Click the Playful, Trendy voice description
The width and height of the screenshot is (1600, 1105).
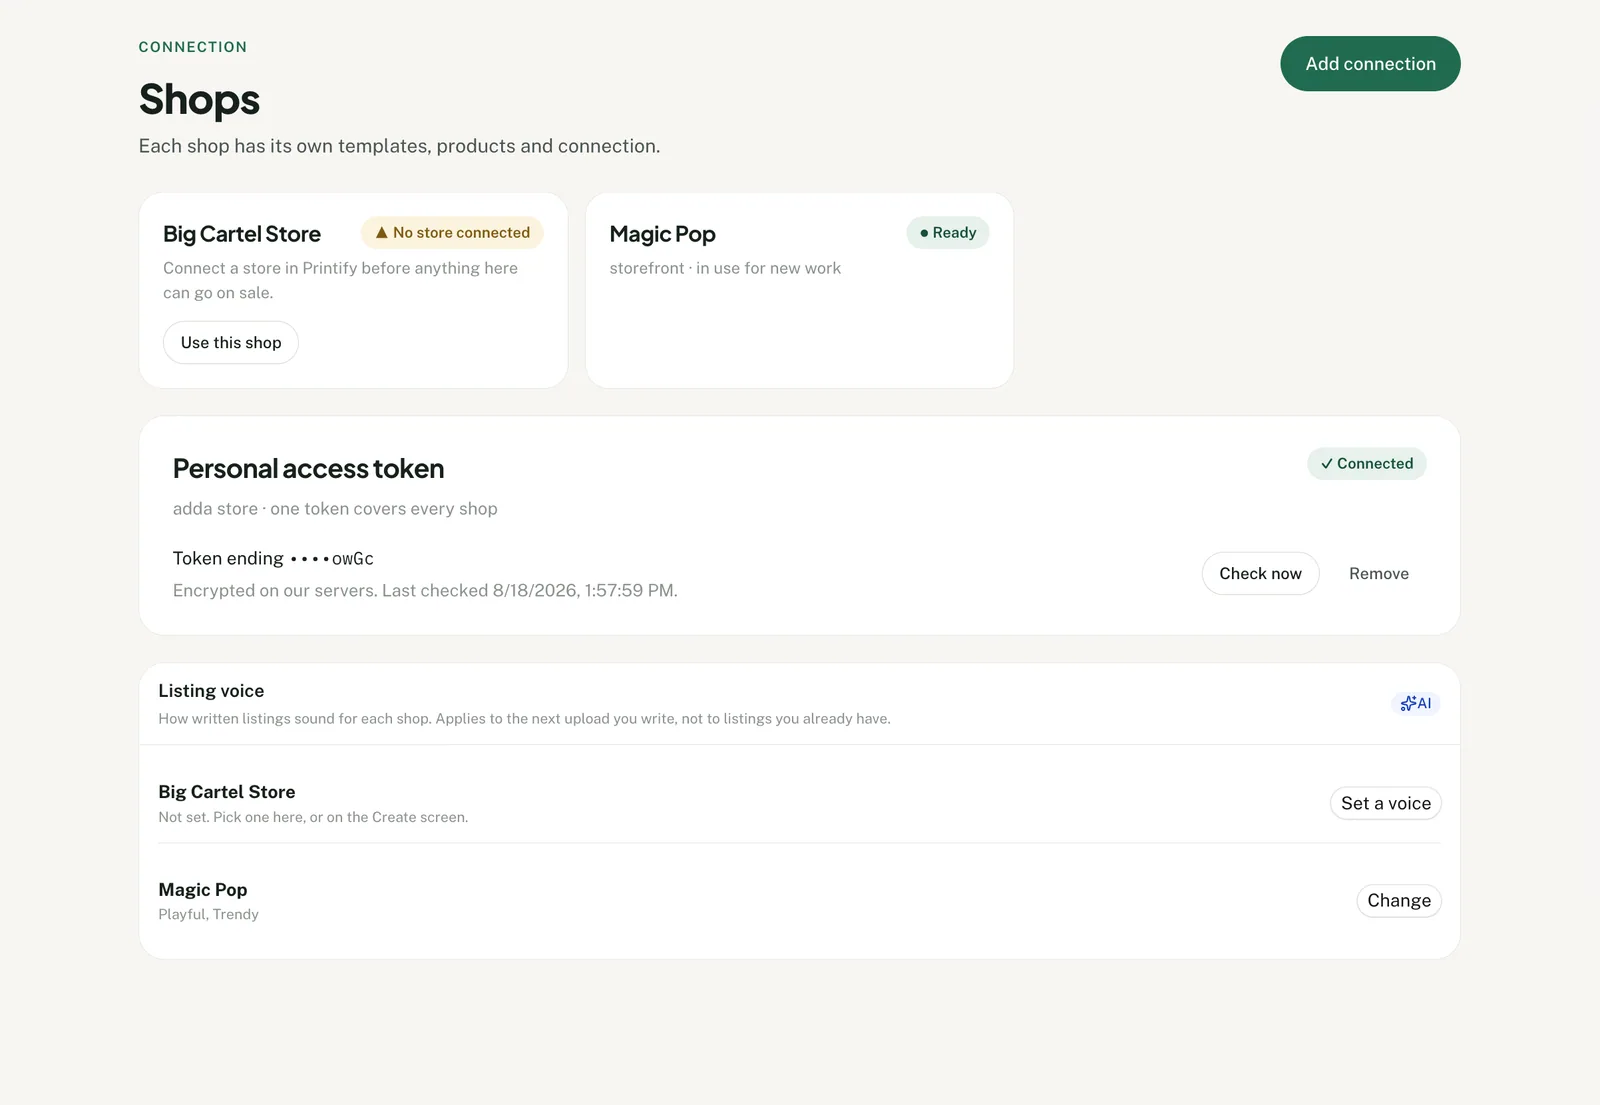(x=209, y=915)
